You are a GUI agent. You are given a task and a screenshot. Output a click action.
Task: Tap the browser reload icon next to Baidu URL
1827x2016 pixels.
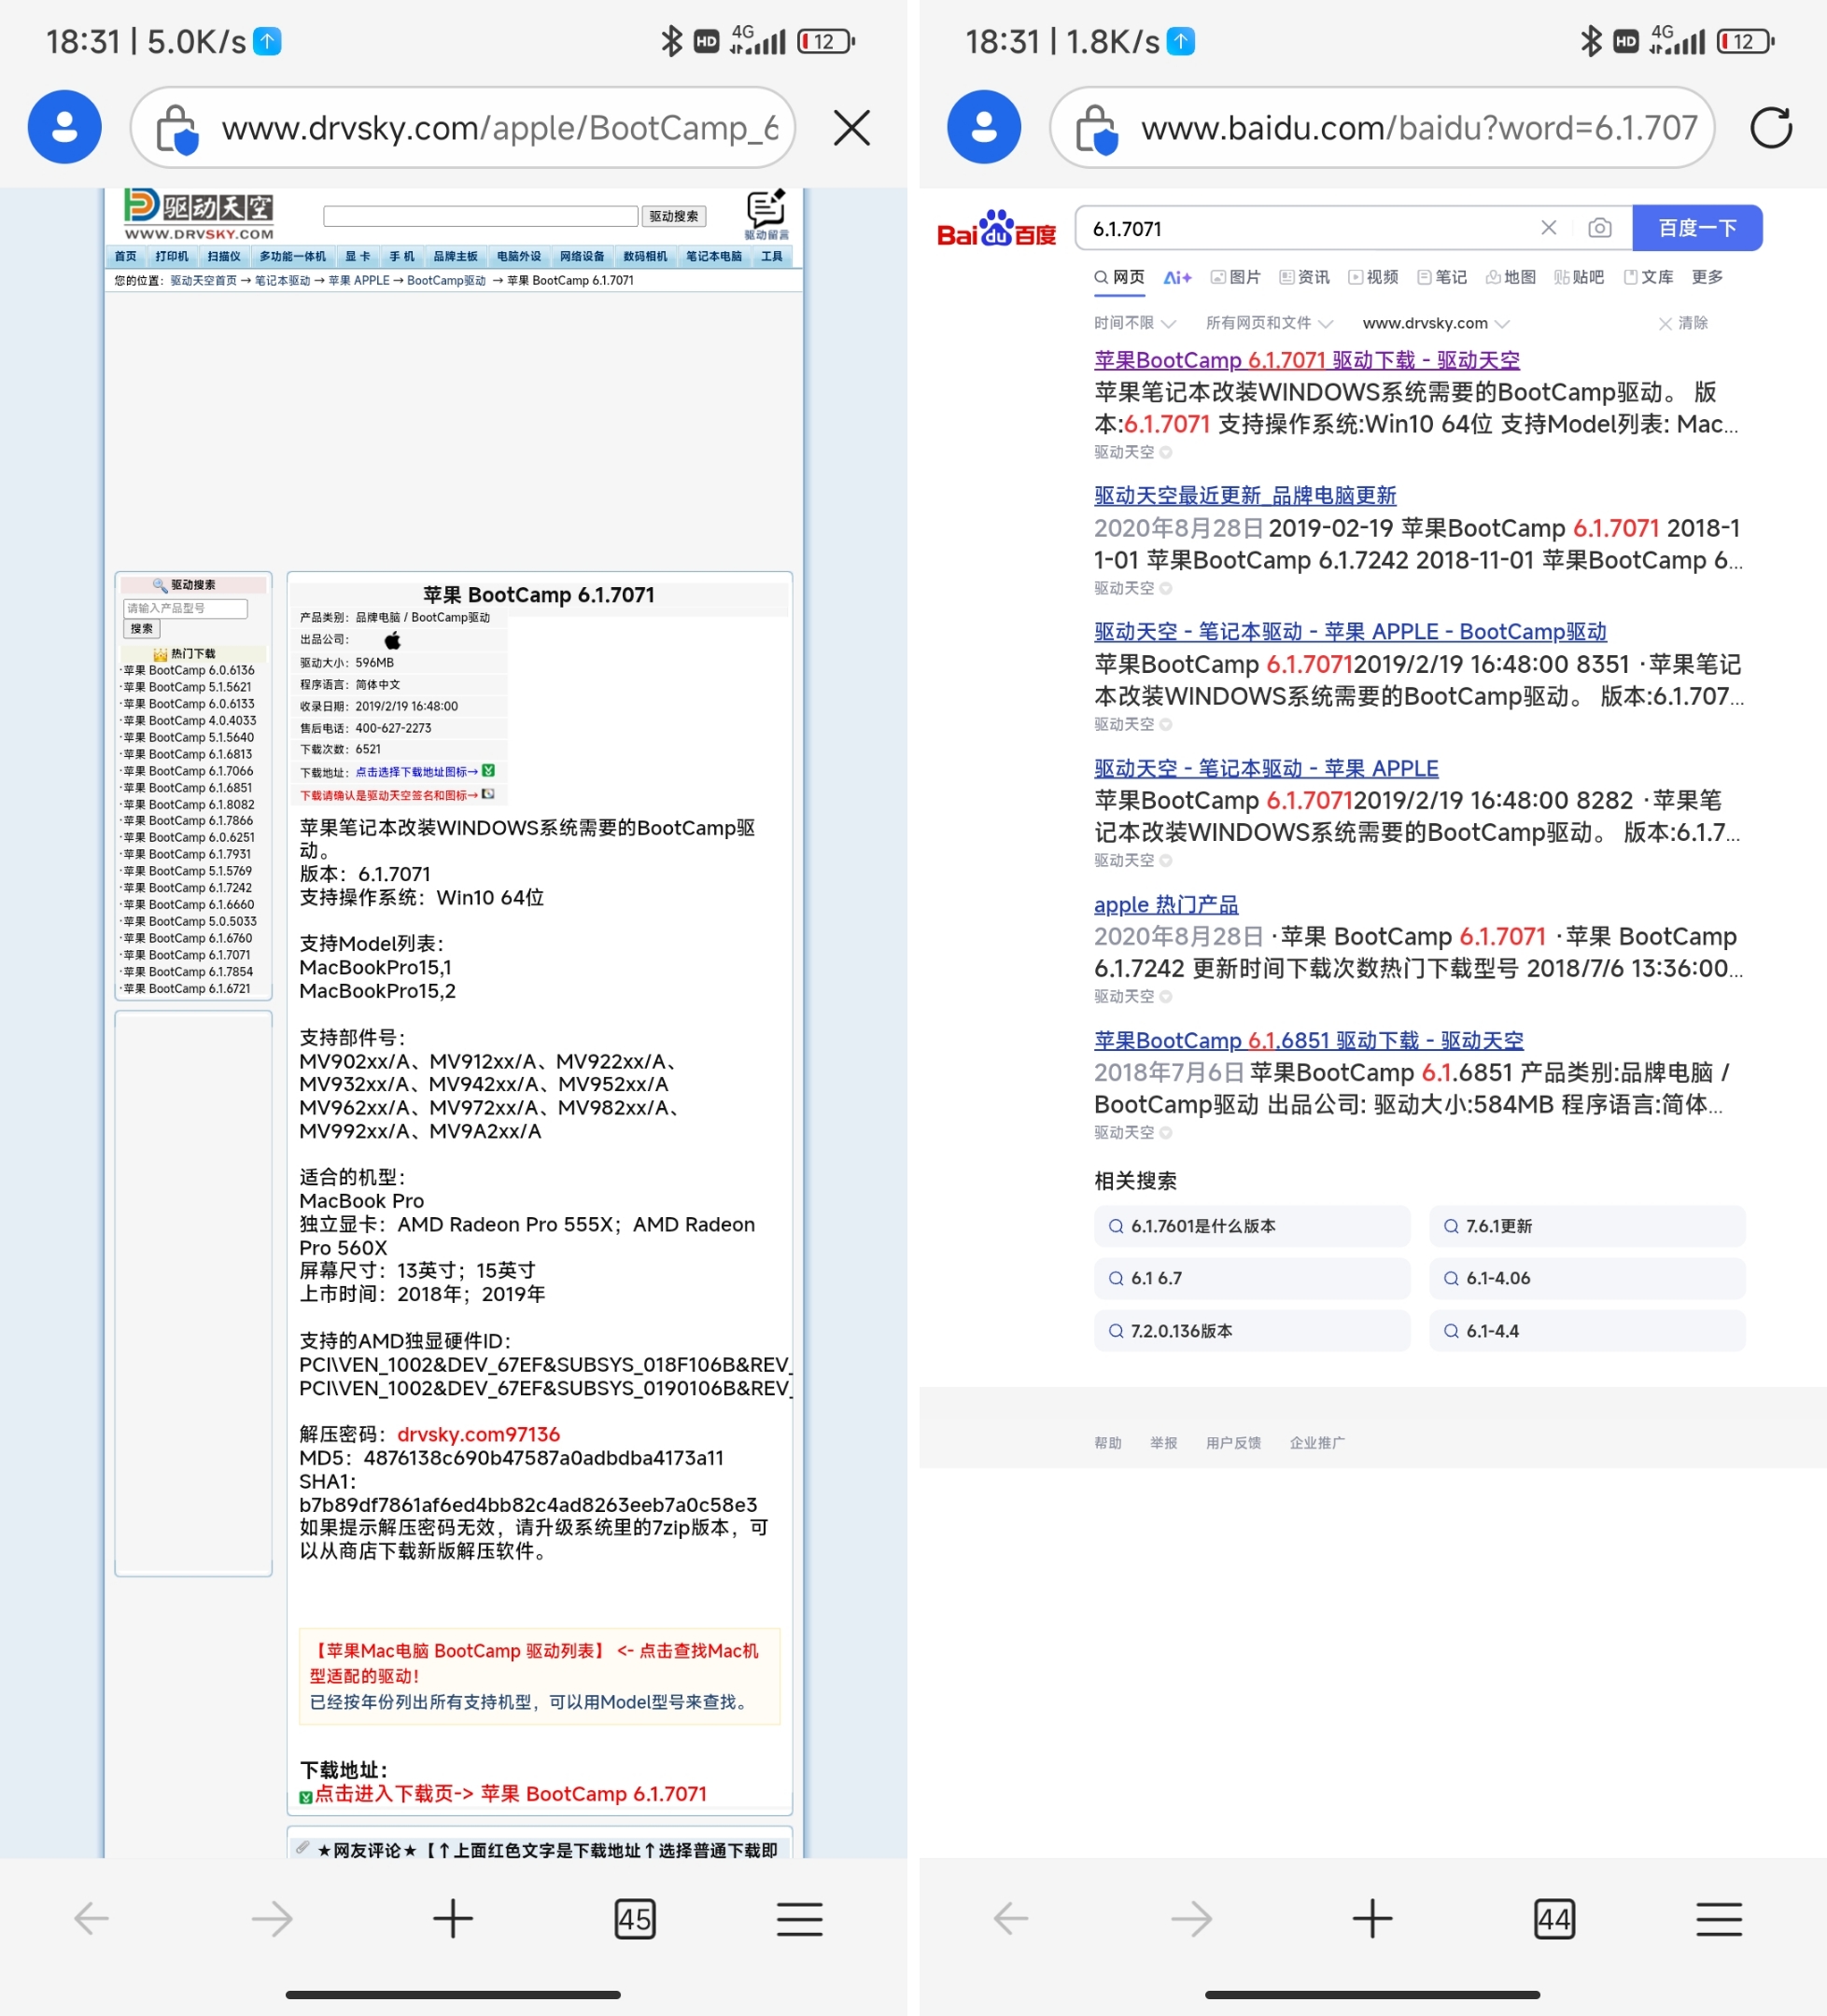tap(1771, 127)
